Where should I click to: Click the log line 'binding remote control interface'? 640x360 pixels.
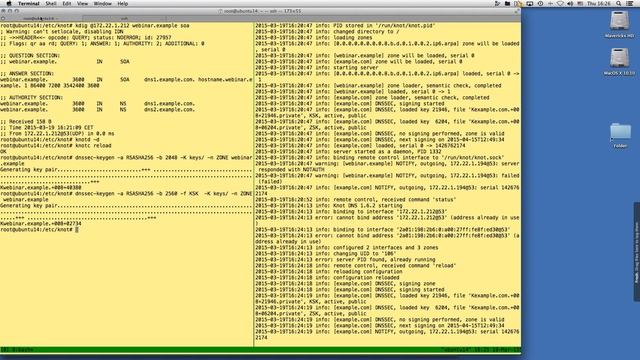pyautogui.click(x=380, y=158)
